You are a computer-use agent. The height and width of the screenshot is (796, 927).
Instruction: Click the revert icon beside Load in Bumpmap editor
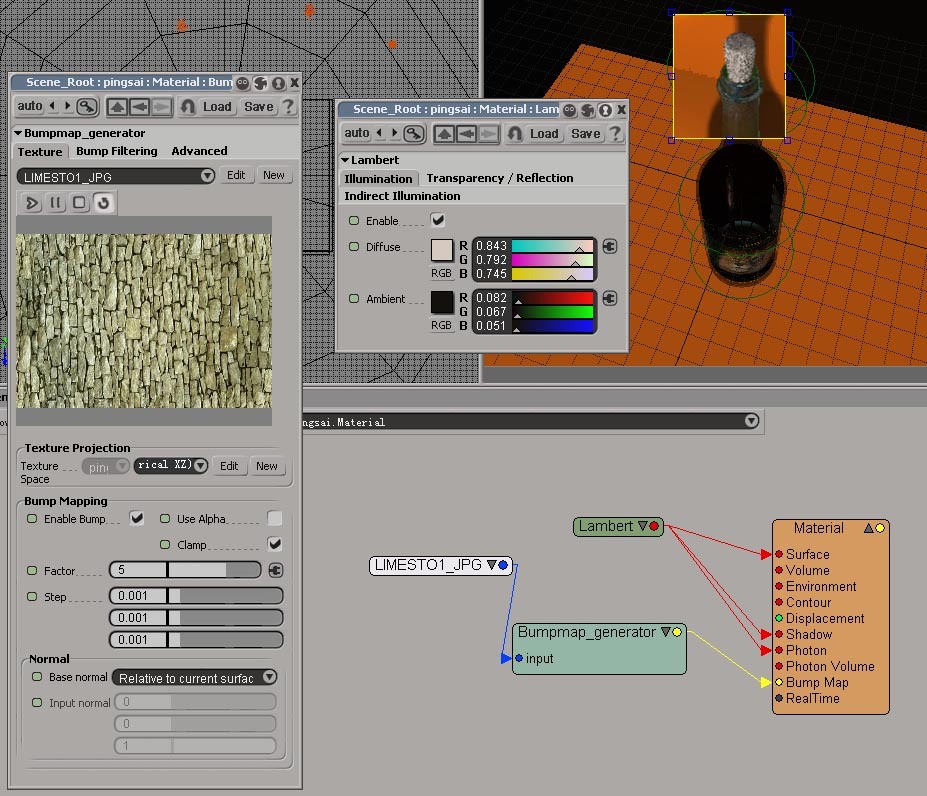(x=187, y=106)
